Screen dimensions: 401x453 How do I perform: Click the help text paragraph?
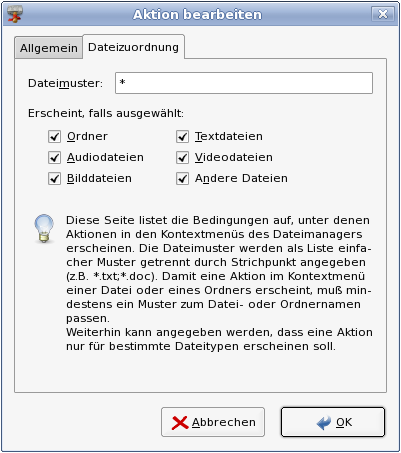pos(219,283)
